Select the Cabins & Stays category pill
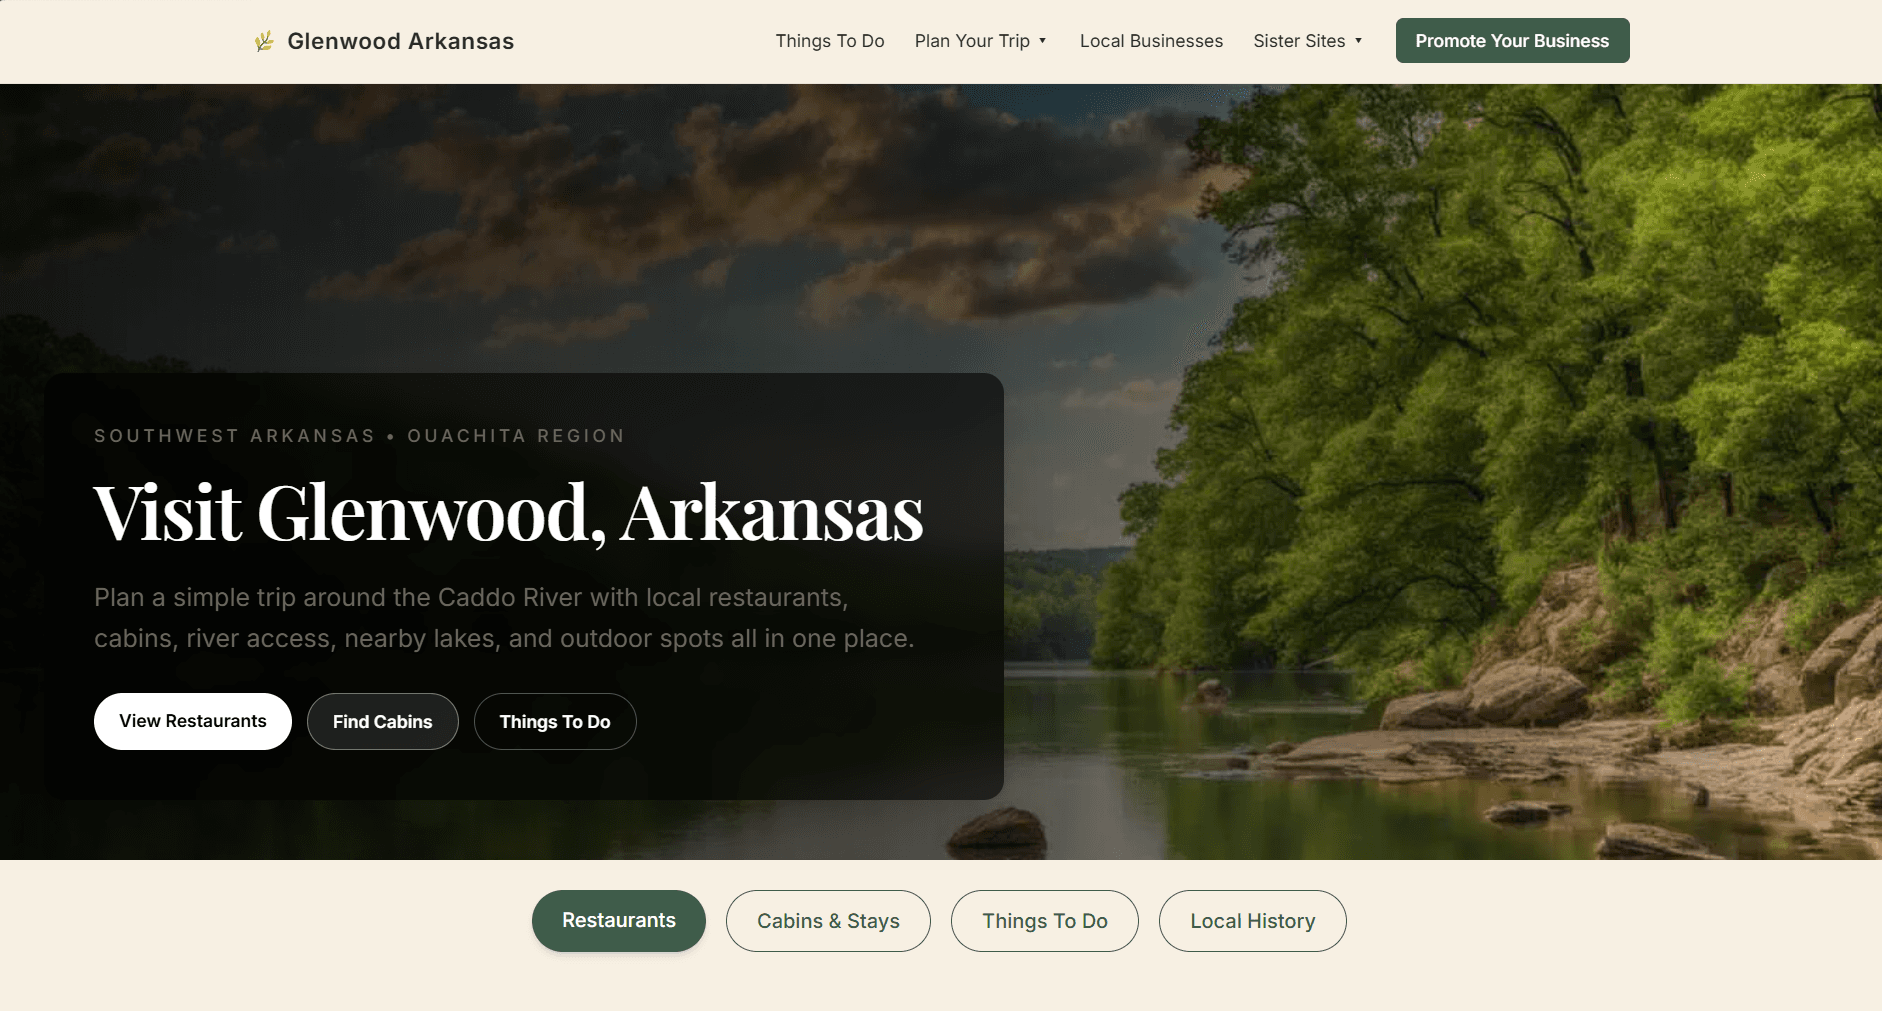This screenshot has height=1011, width=1882. [828, 921]
